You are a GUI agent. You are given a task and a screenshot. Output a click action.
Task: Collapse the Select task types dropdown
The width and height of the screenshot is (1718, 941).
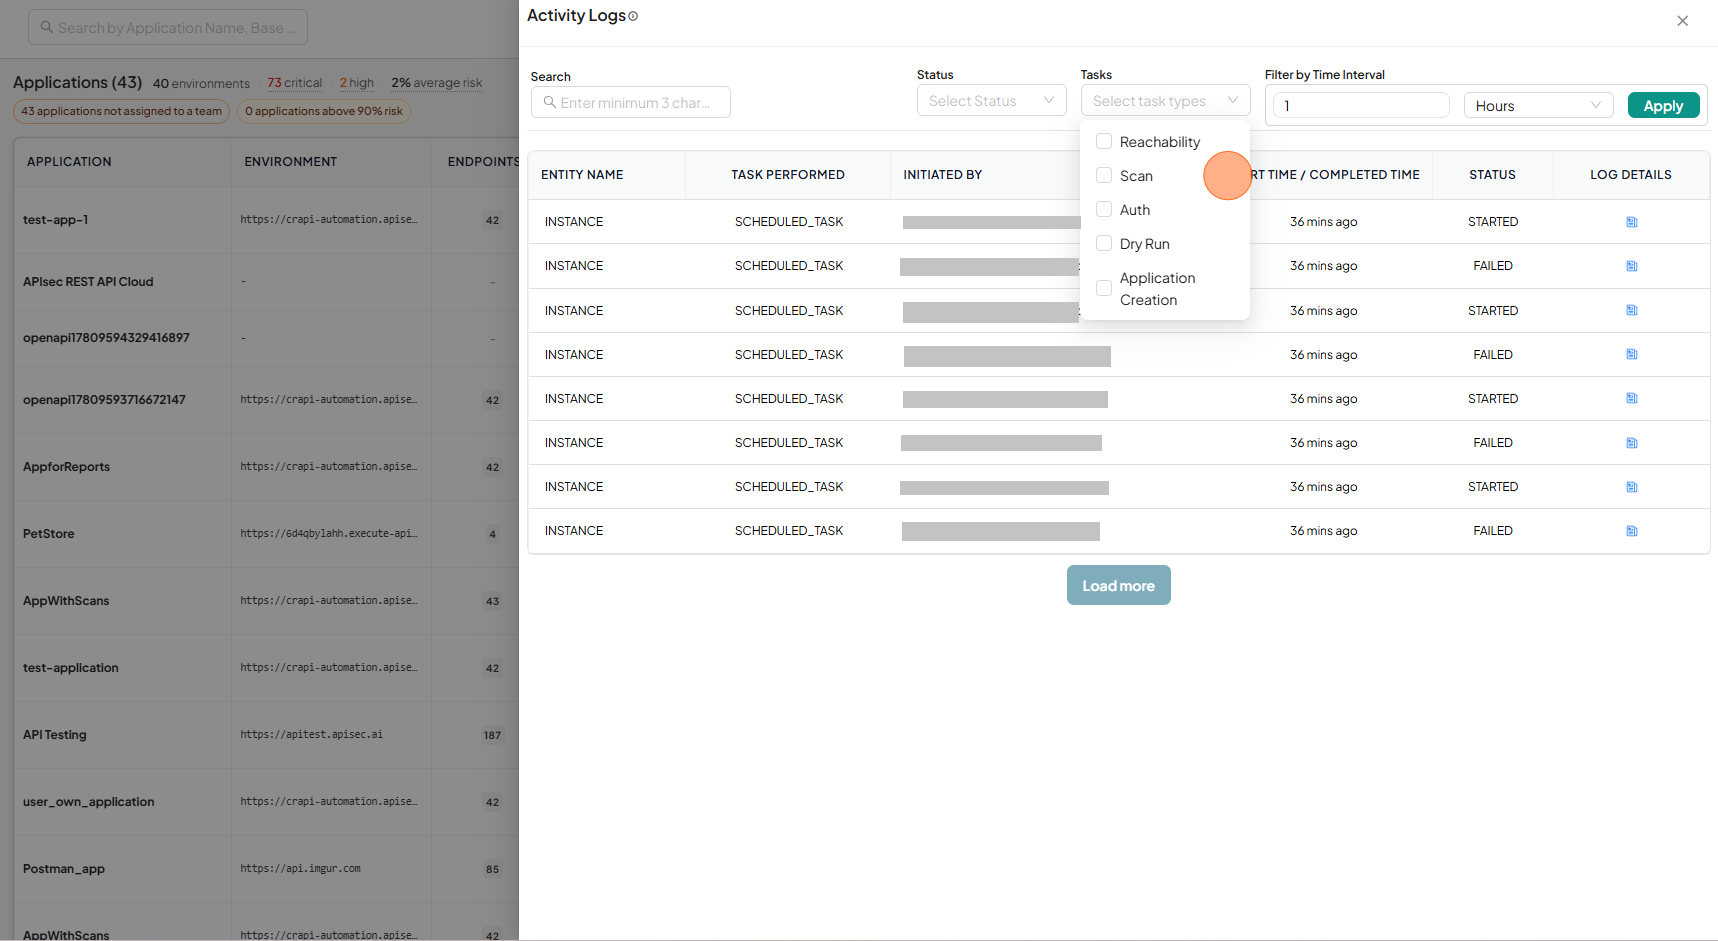1165,101
